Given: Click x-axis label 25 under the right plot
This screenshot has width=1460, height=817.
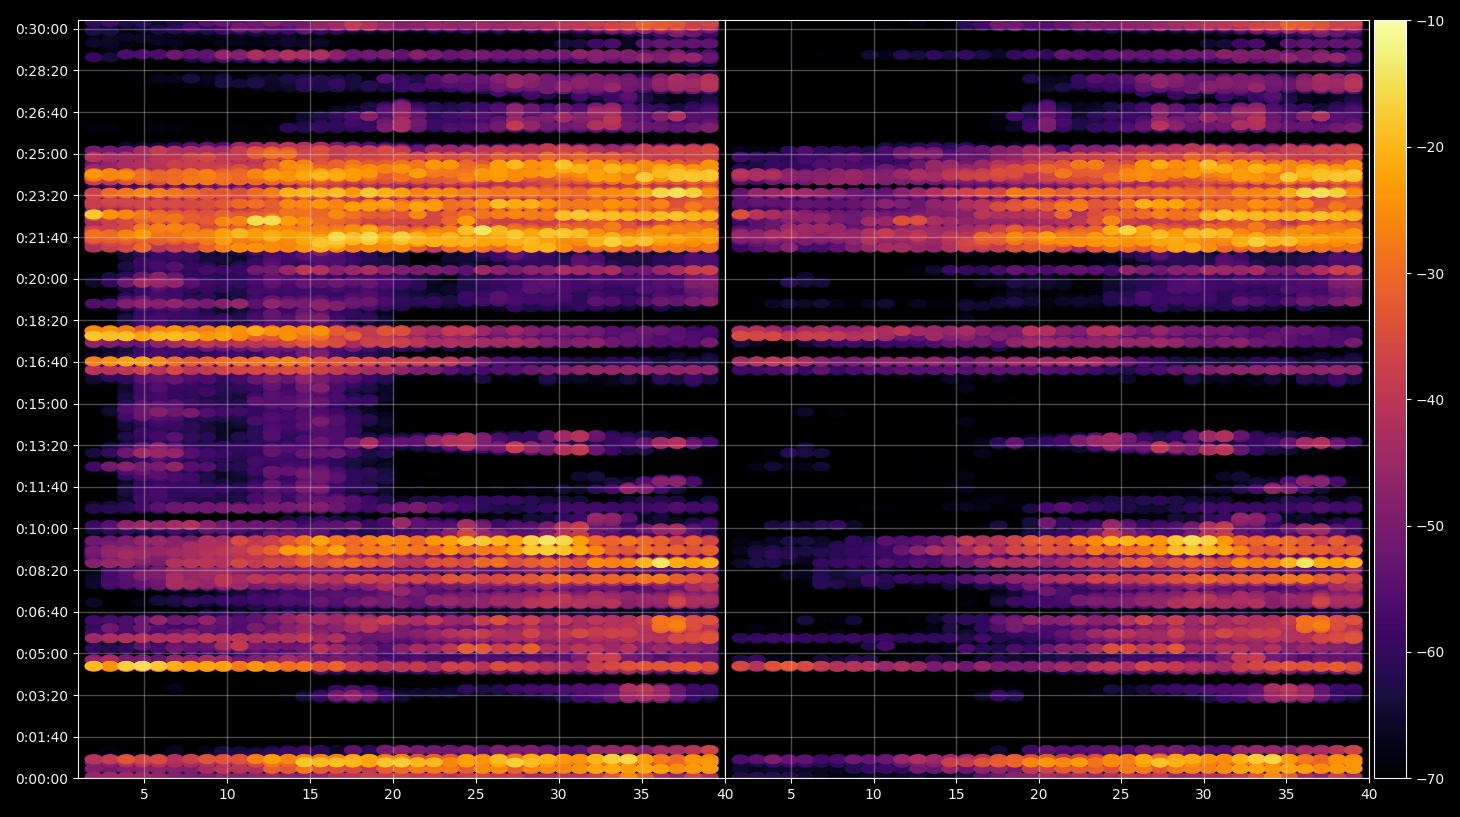Looking at the screenshot, I should [x=1121, y=794].
